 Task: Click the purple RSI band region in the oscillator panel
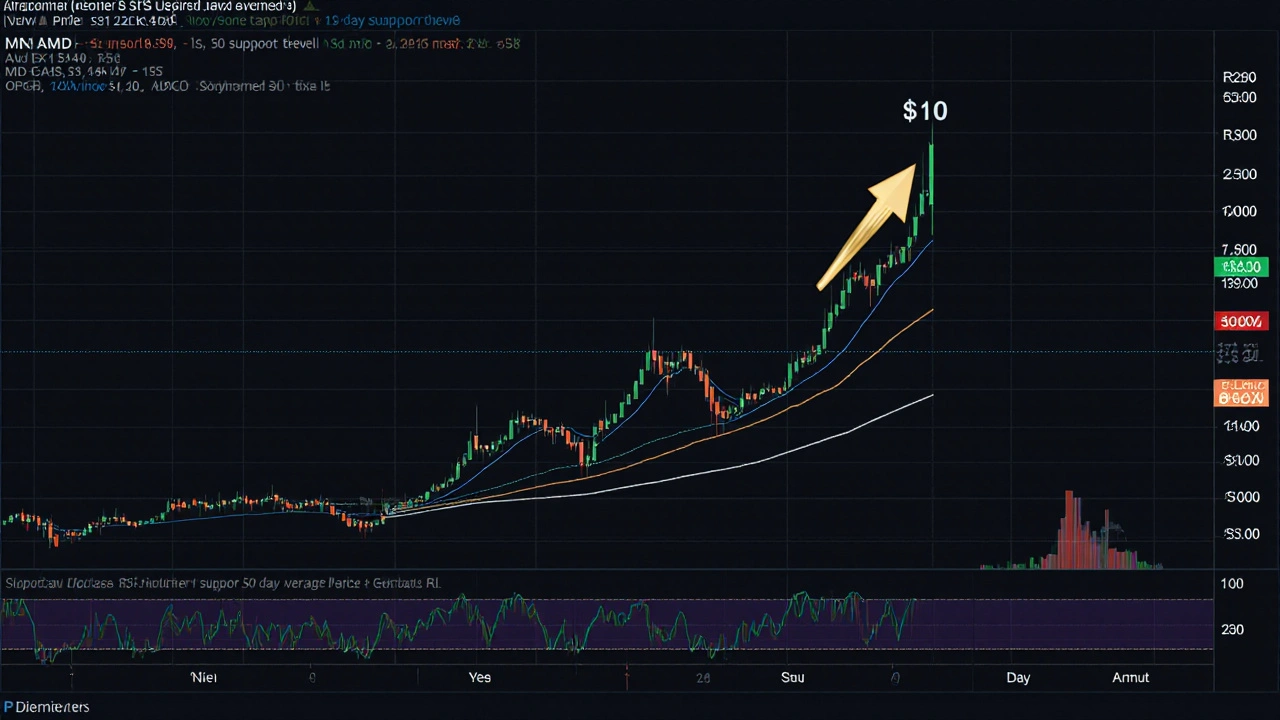600,625
